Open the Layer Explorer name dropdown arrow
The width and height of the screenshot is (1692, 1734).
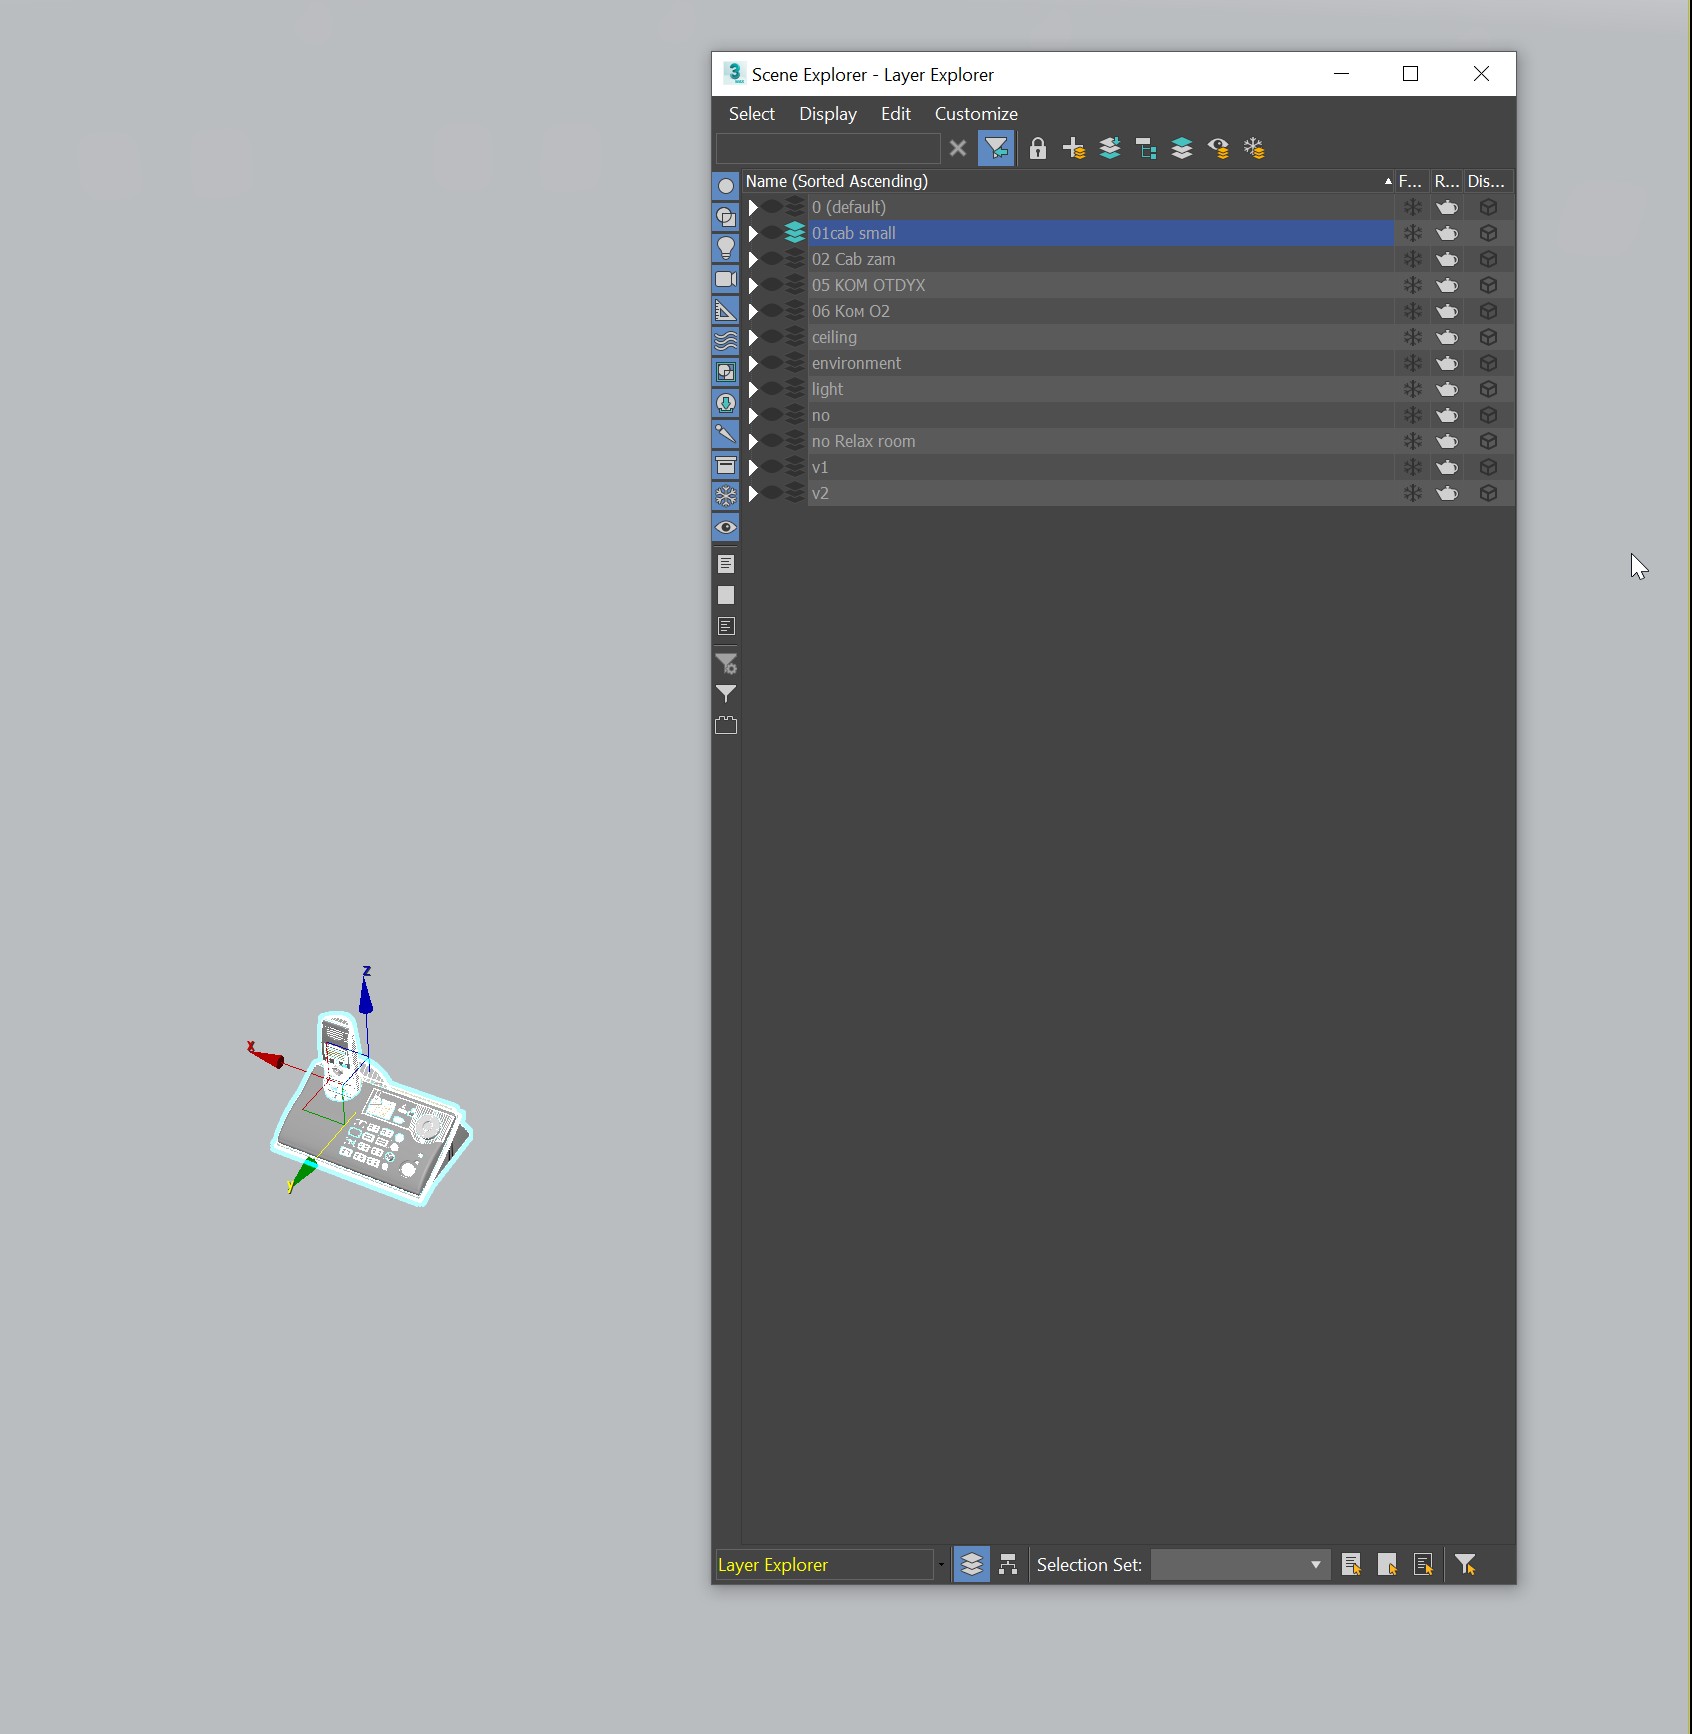941,1565
